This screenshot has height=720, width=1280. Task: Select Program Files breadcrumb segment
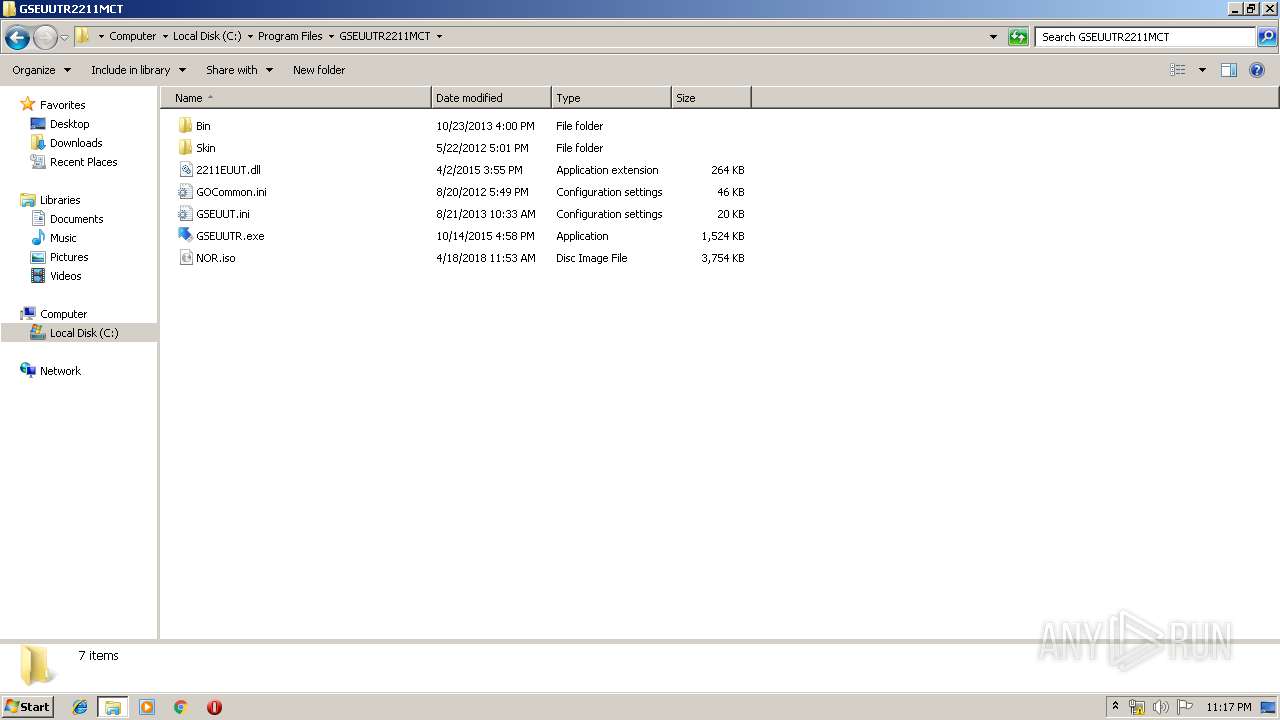(x=290, y=36)
